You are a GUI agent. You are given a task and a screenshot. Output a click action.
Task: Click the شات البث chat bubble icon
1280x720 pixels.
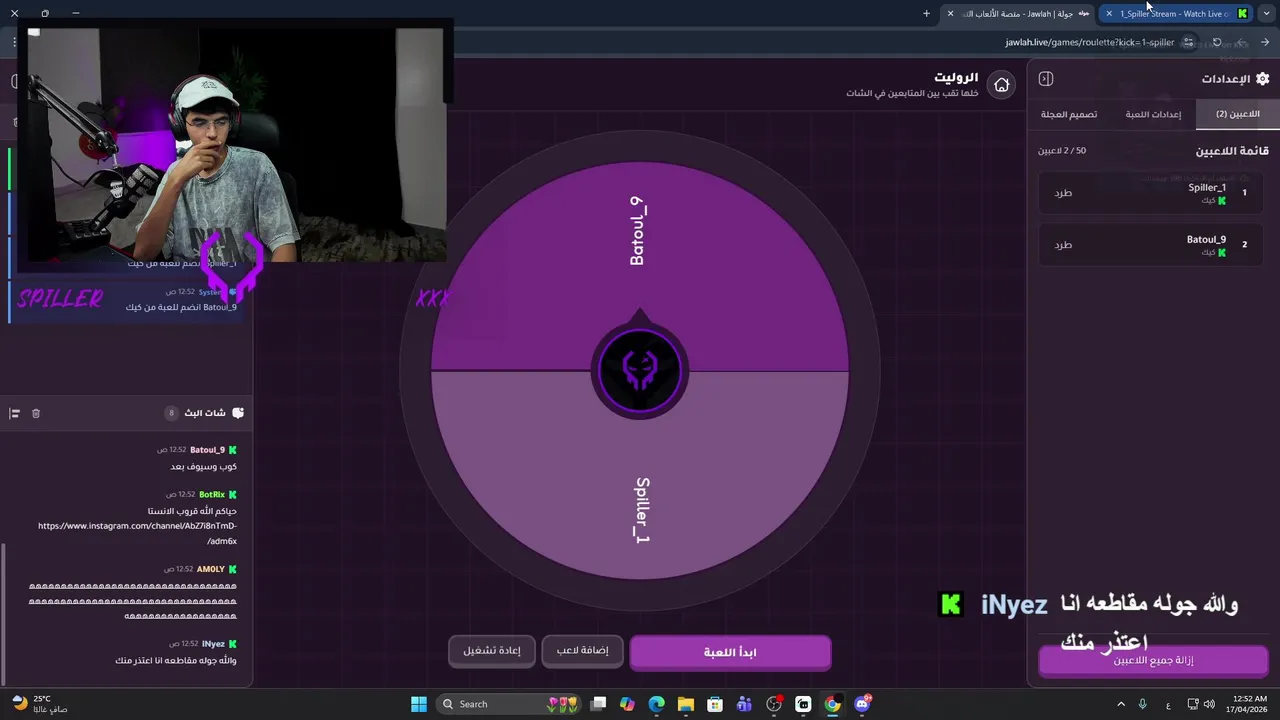(238, 413)
